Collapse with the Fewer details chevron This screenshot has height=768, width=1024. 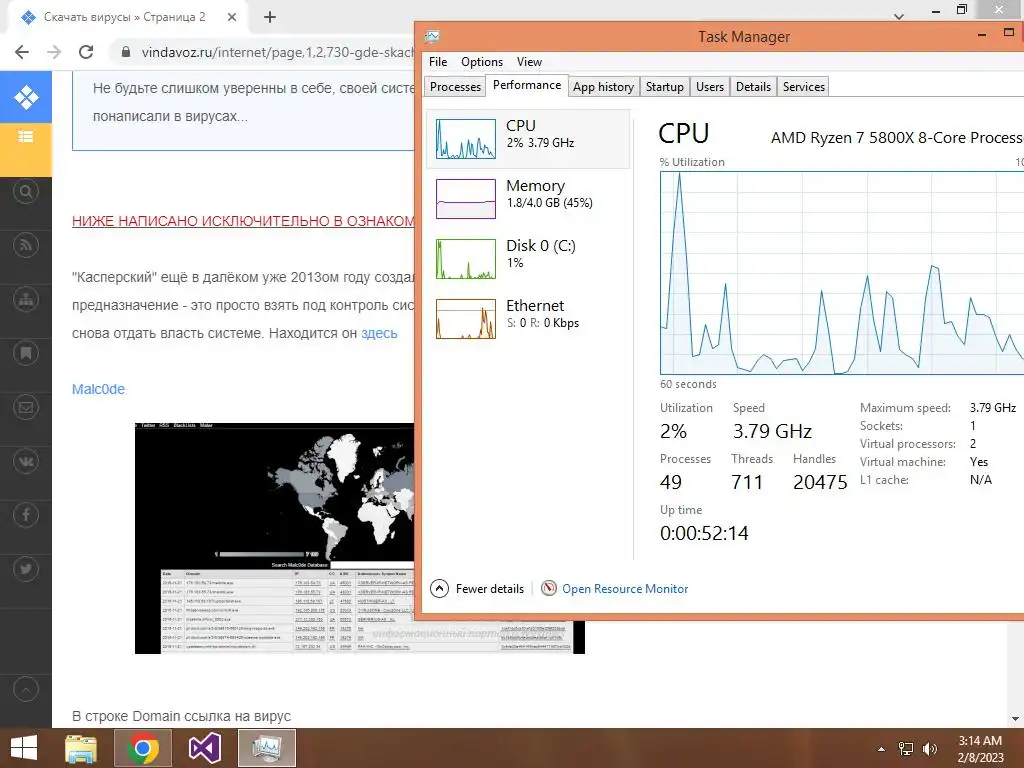440,588
